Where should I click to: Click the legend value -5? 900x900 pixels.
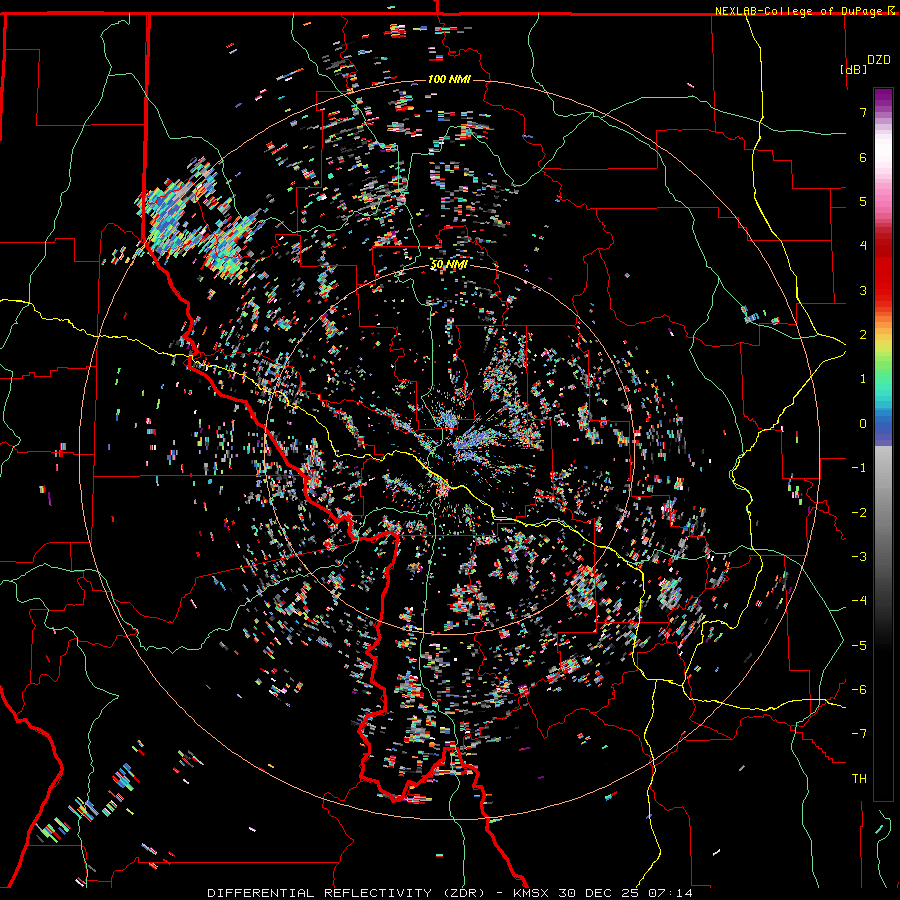point(859,645)
